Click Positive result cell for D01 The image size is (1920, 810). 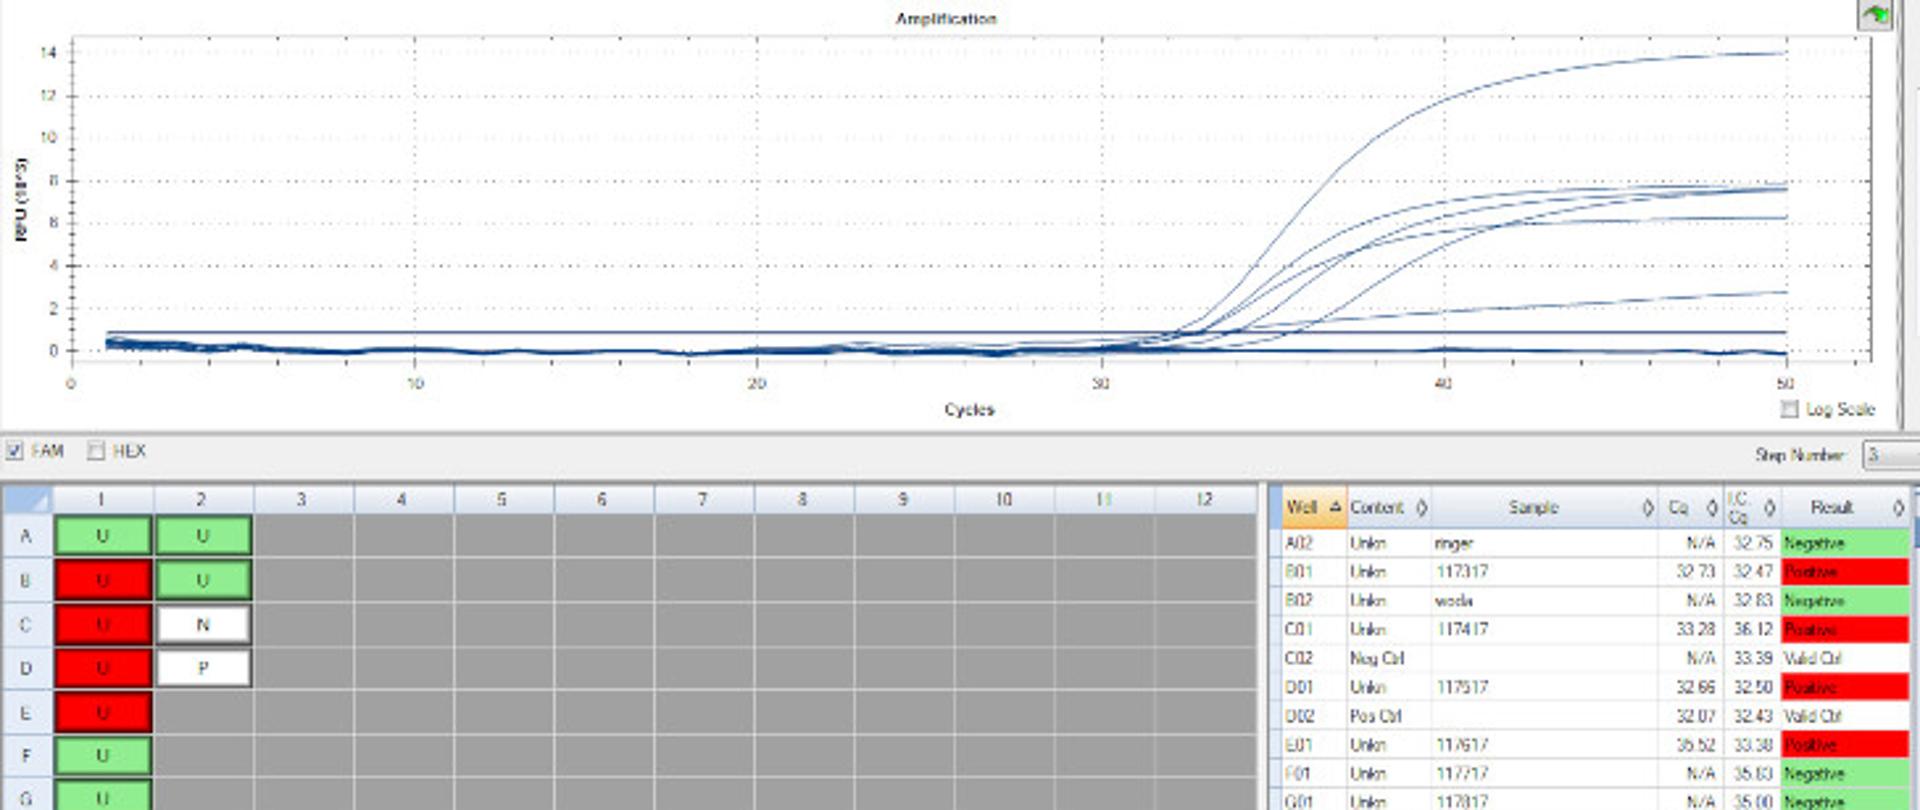click(x=1845, y=687)
